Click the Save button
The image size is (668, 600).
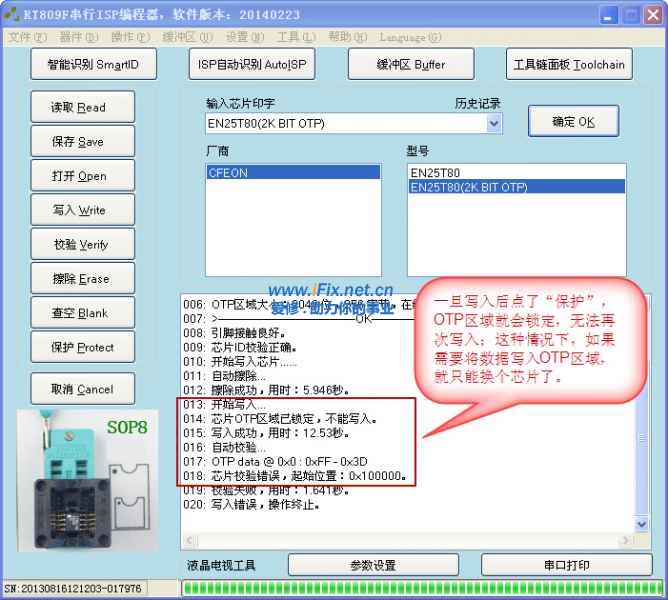point(78,142)
